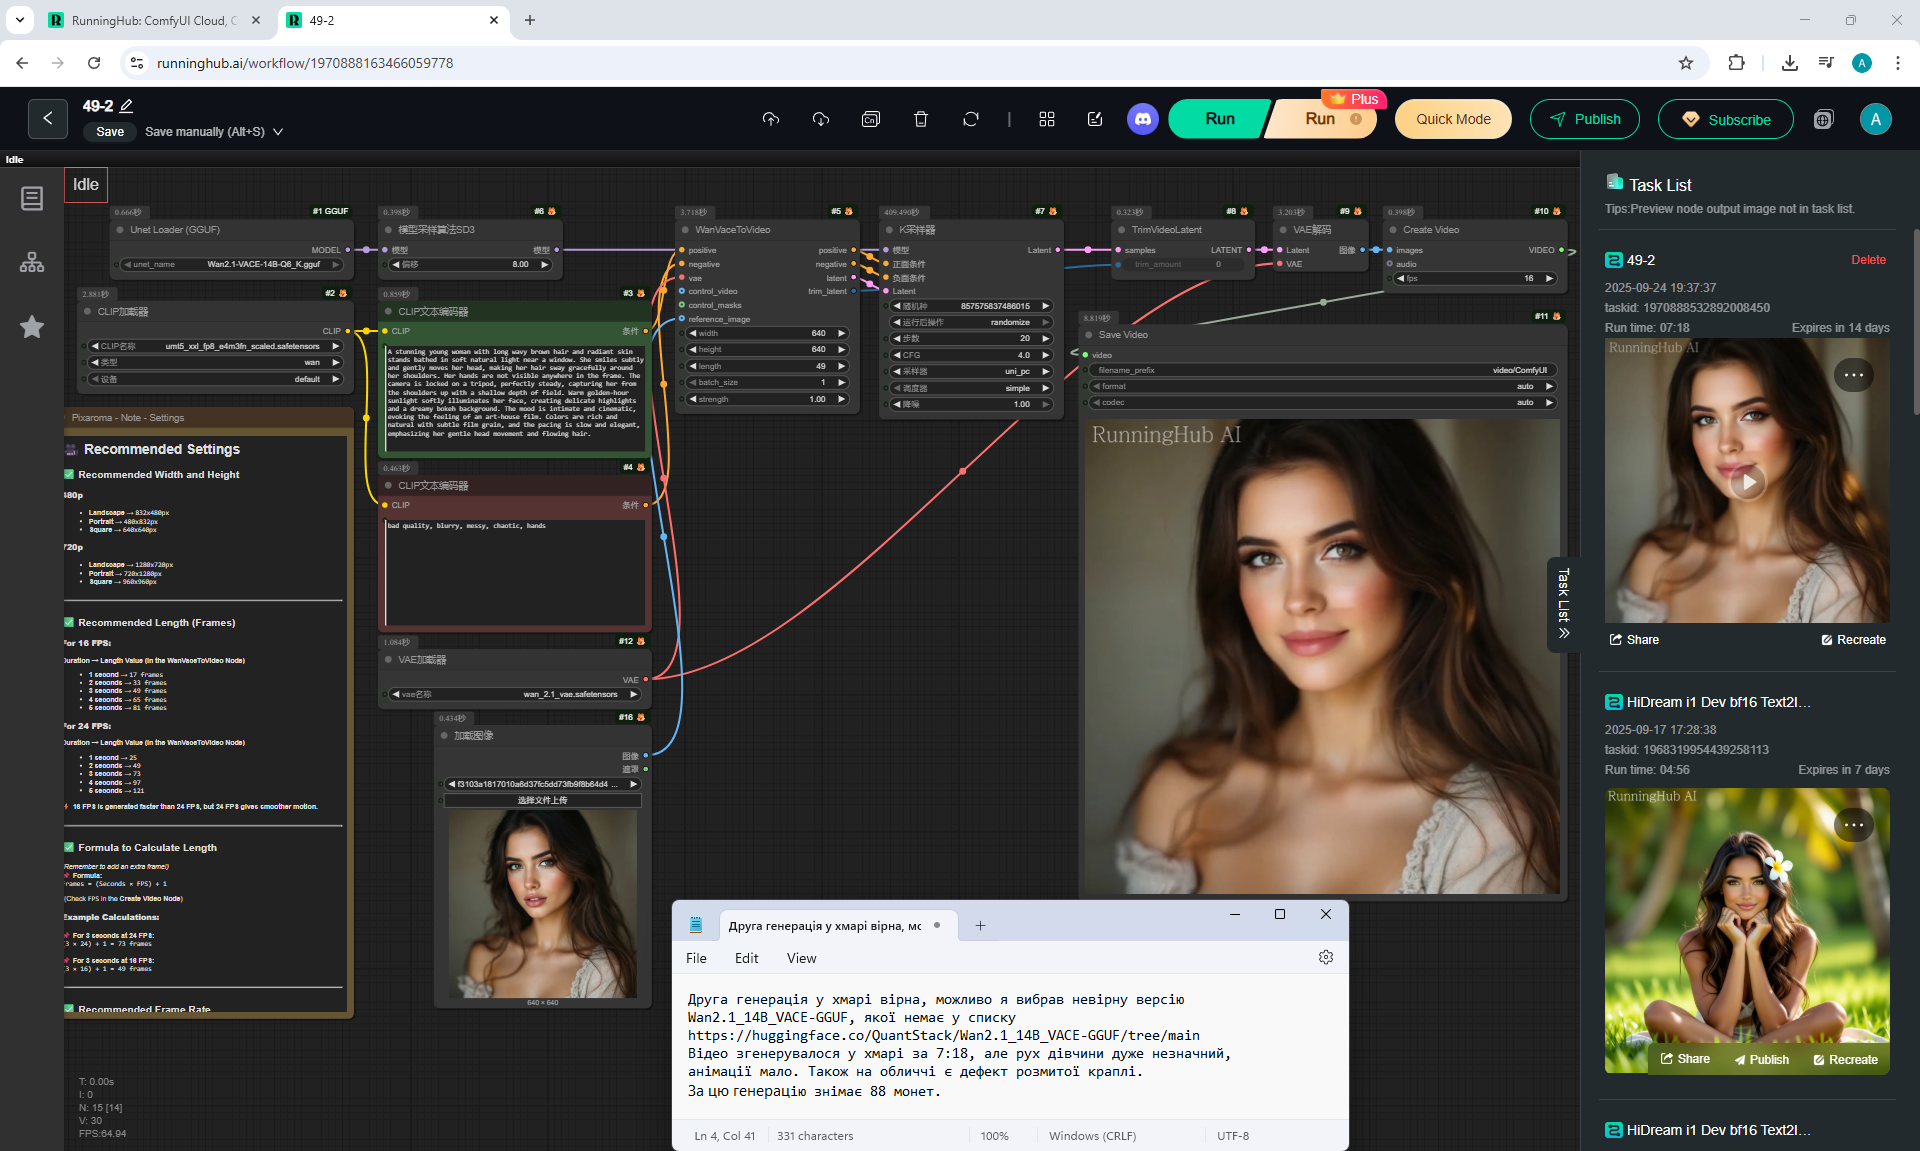The image size is (1920, 1151).
Task: Open Notepad settings gear icon
Action: 1326,957
